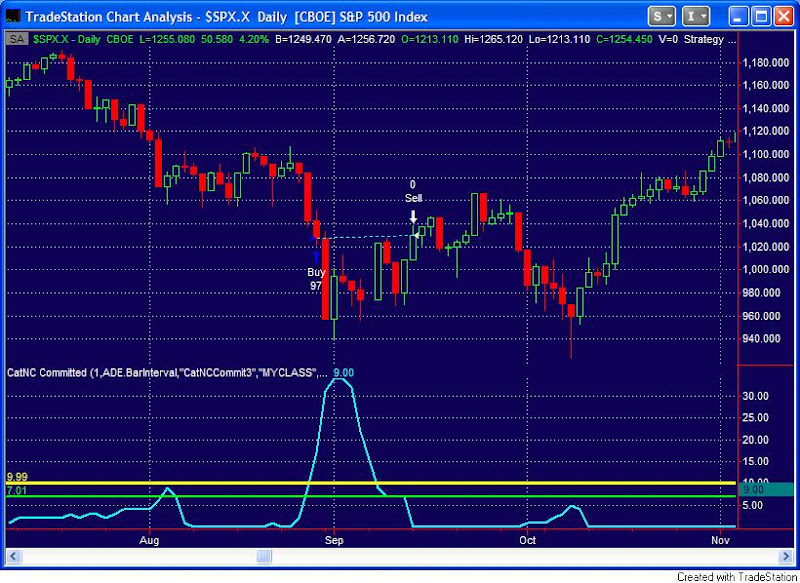800x583 pixels.
Task: Select the $SPX.X - Daily symbol label
Action: [x=67, y=39]
